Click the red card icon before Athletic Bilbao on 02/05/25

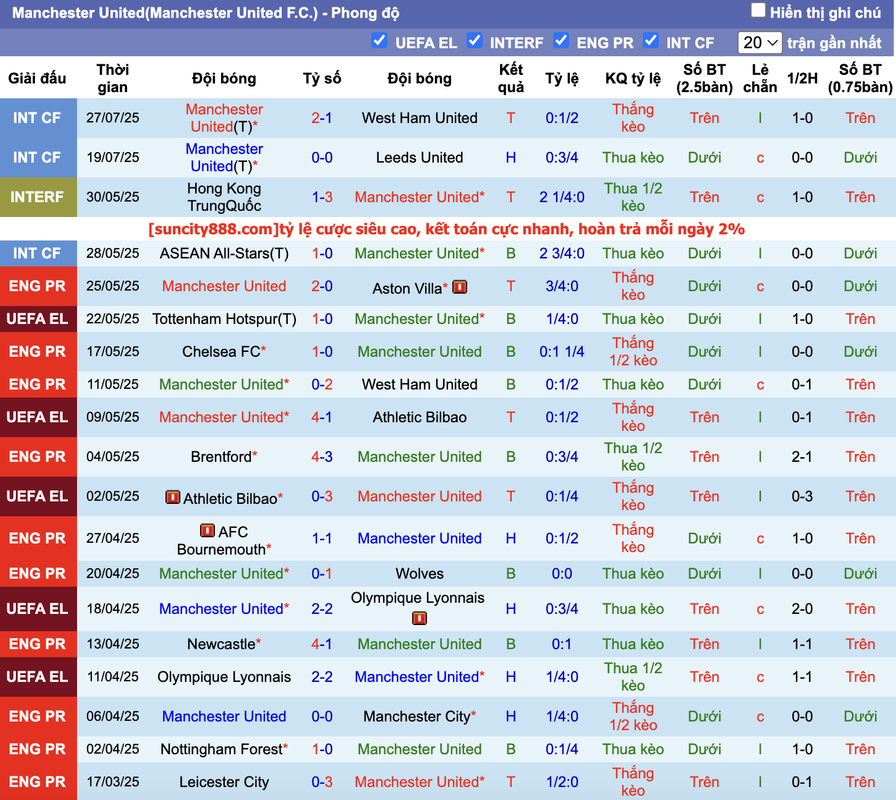tap(172, 497)
